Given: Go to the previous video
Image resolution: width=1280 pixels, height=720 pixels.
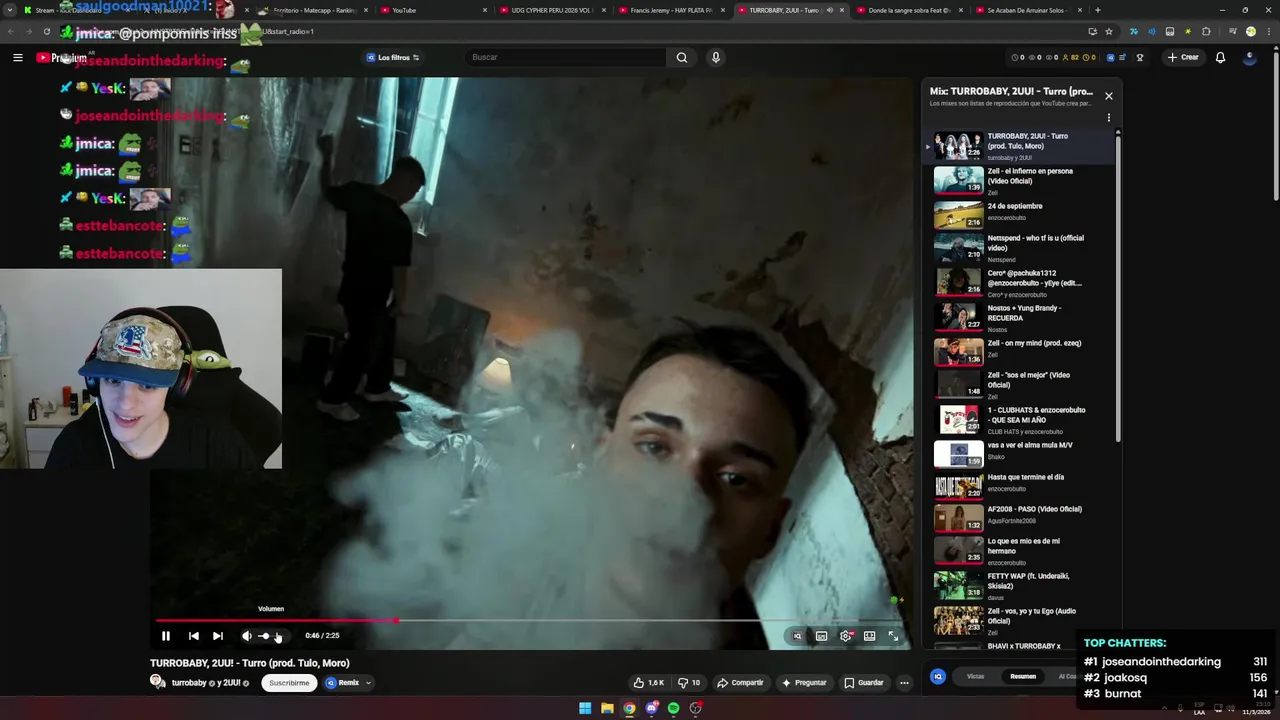Looking at the screenshot, I should pyautogui.click(x=194, y=636).
